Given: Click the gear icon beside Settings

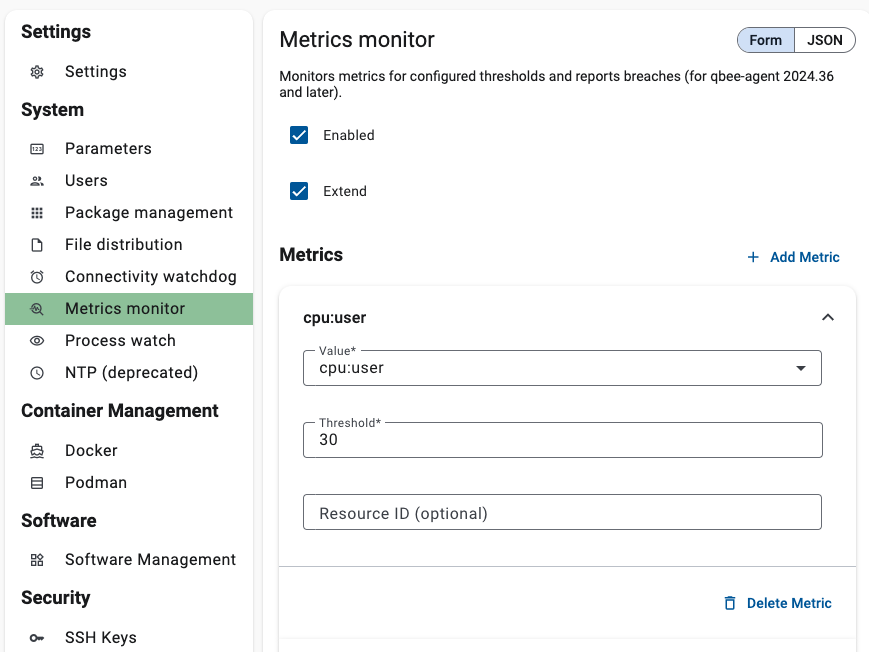Looking at the screenshot, I should coord(37,72).
